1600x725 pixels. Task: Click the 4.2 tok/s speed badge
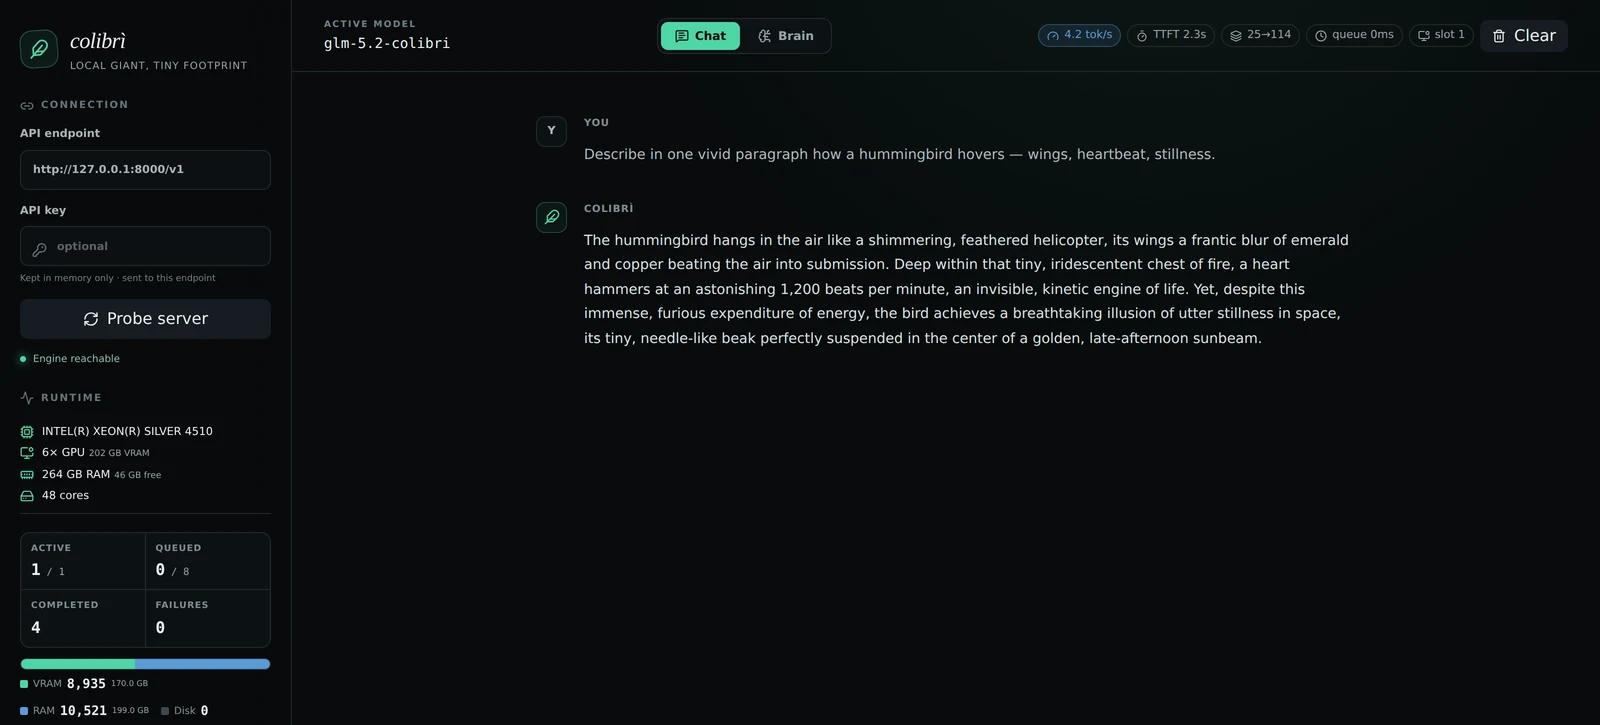point(1079,35)
